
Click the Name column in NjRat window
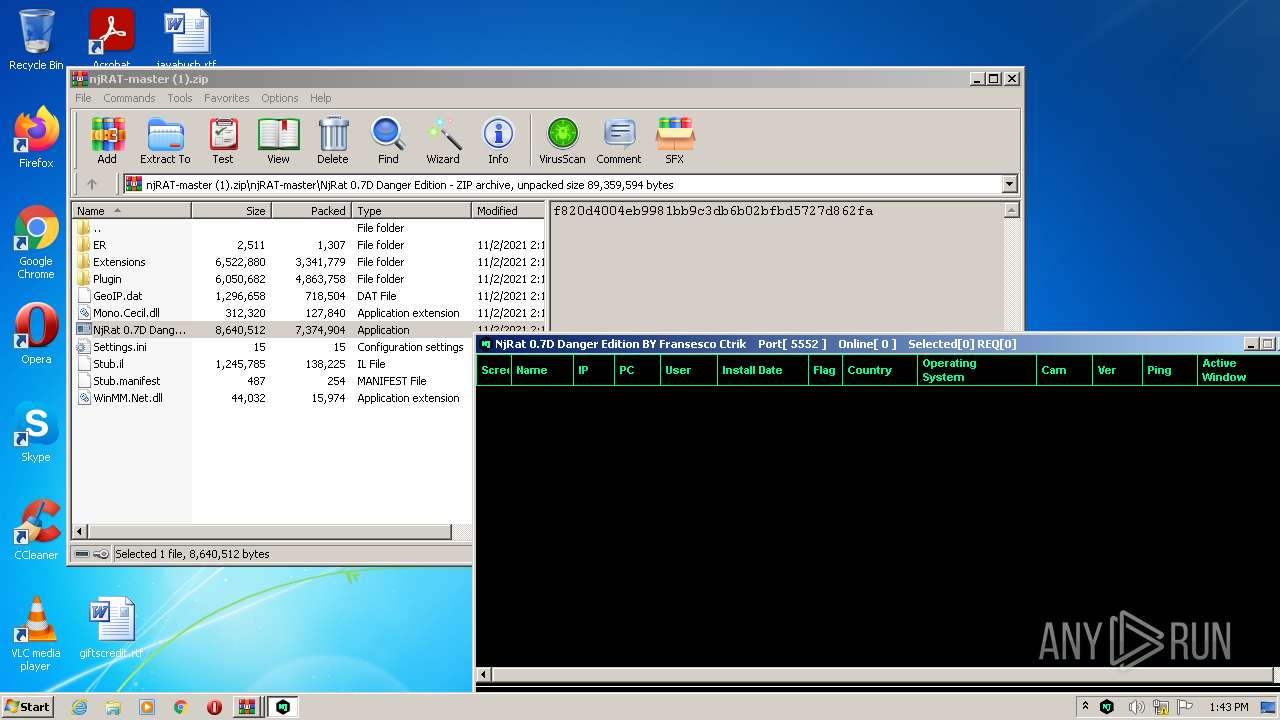coord(541,370)
